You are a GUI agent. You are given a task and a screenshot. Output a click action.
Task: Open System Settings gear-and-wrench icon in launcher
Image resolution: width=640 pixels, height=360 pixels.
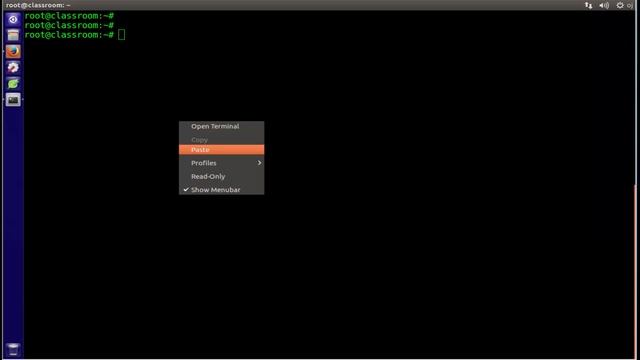(13, 67)
